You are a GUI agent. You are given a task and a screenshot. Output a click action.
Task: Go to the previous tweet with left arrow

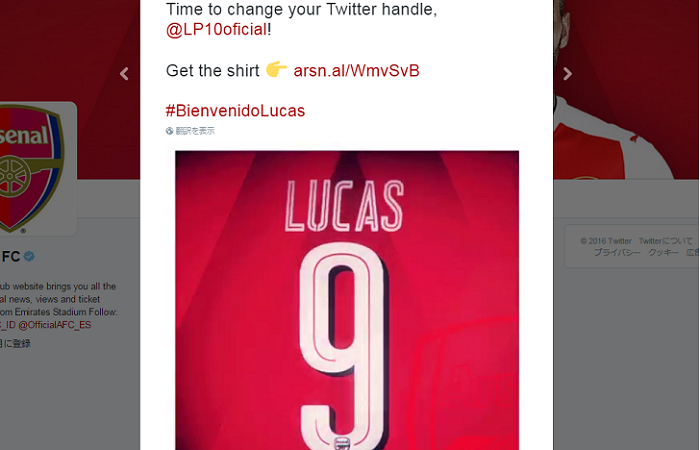124,74
